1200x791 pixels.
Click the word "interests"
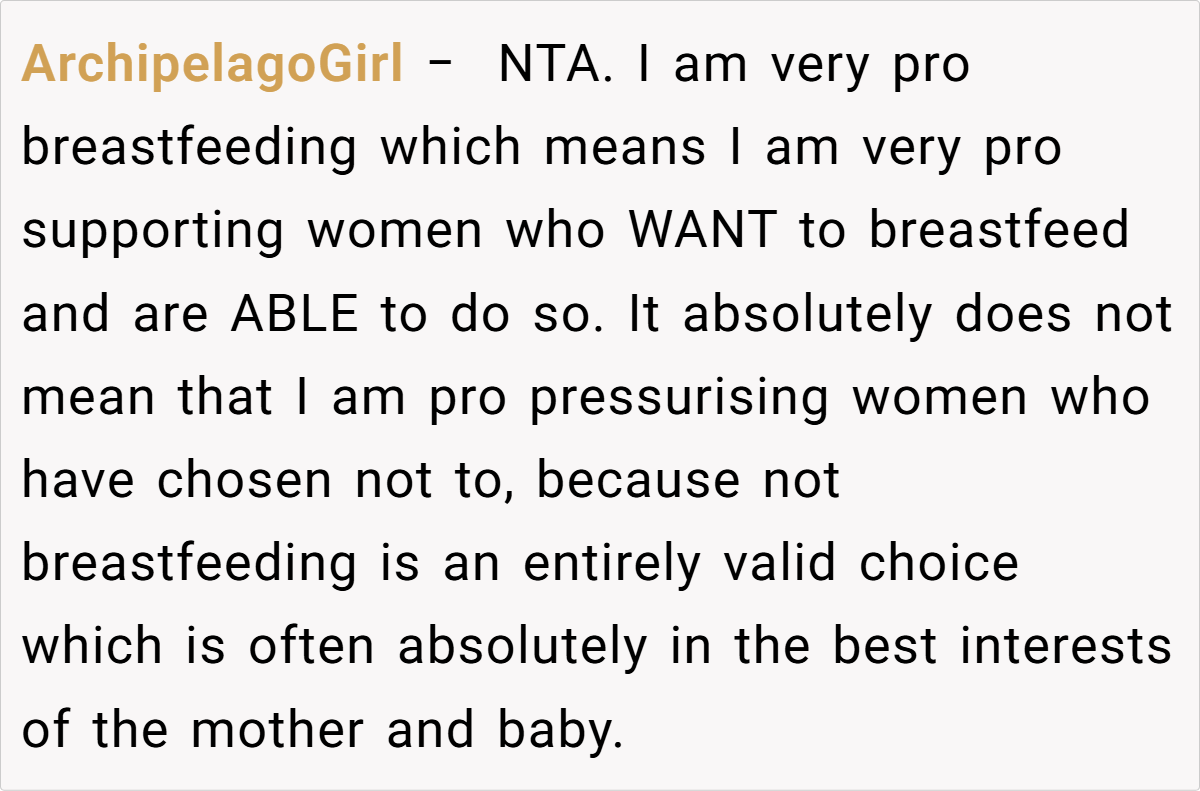[1065, 646]
